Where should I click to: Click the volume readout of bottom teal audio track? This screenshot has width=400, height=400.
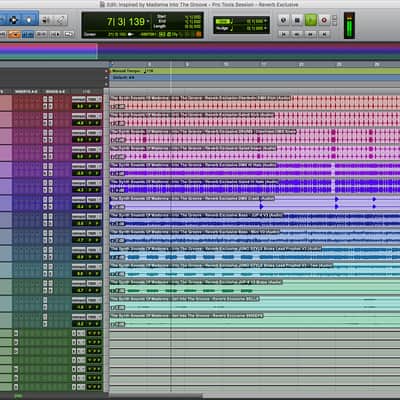(80, 324)
